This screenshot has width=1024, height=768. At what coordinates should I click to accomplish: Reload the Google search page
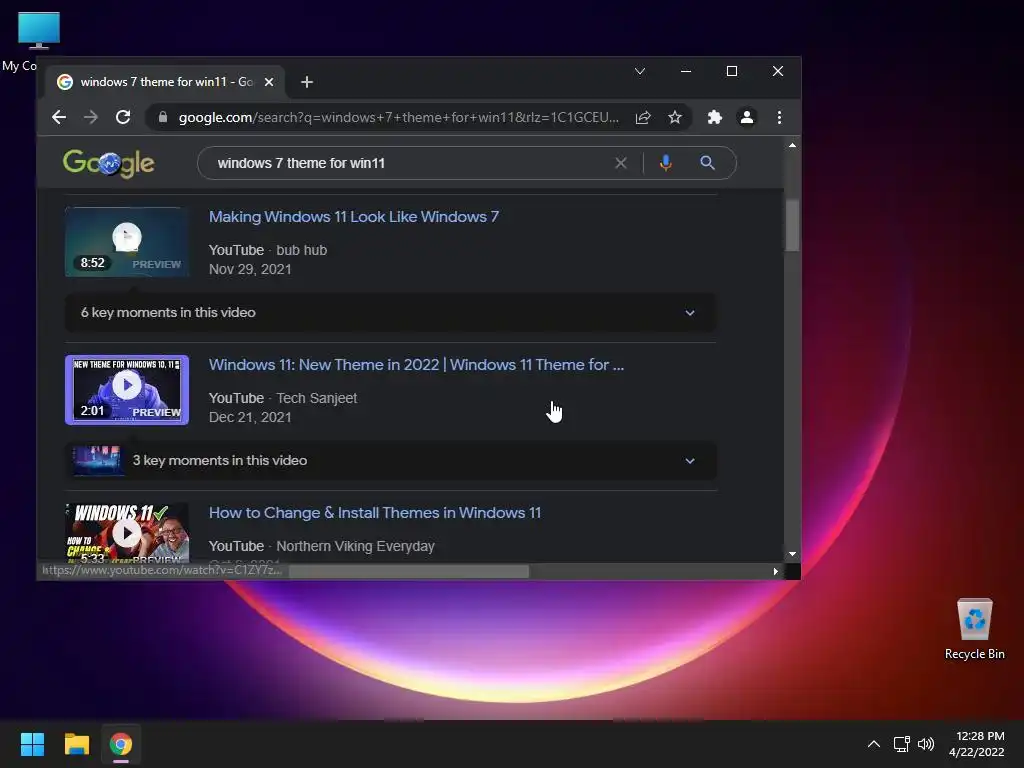[x=123, y=118]
